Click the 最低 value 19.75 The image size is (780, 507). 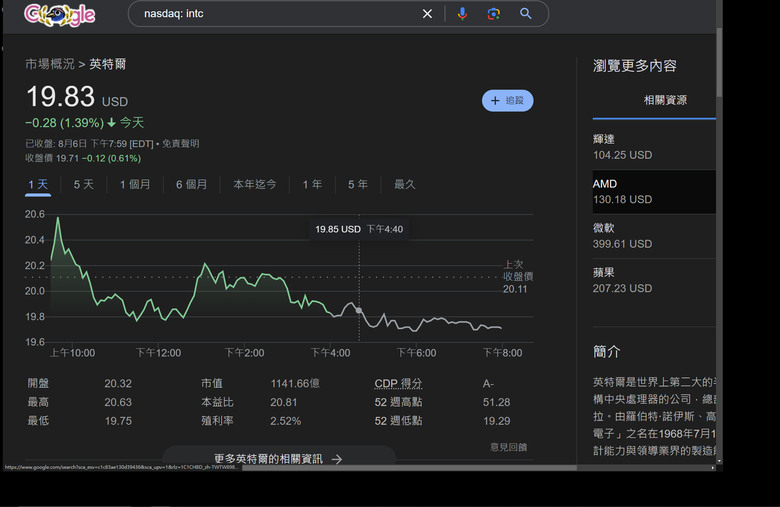pyautogui.click(x=118, y=421)
